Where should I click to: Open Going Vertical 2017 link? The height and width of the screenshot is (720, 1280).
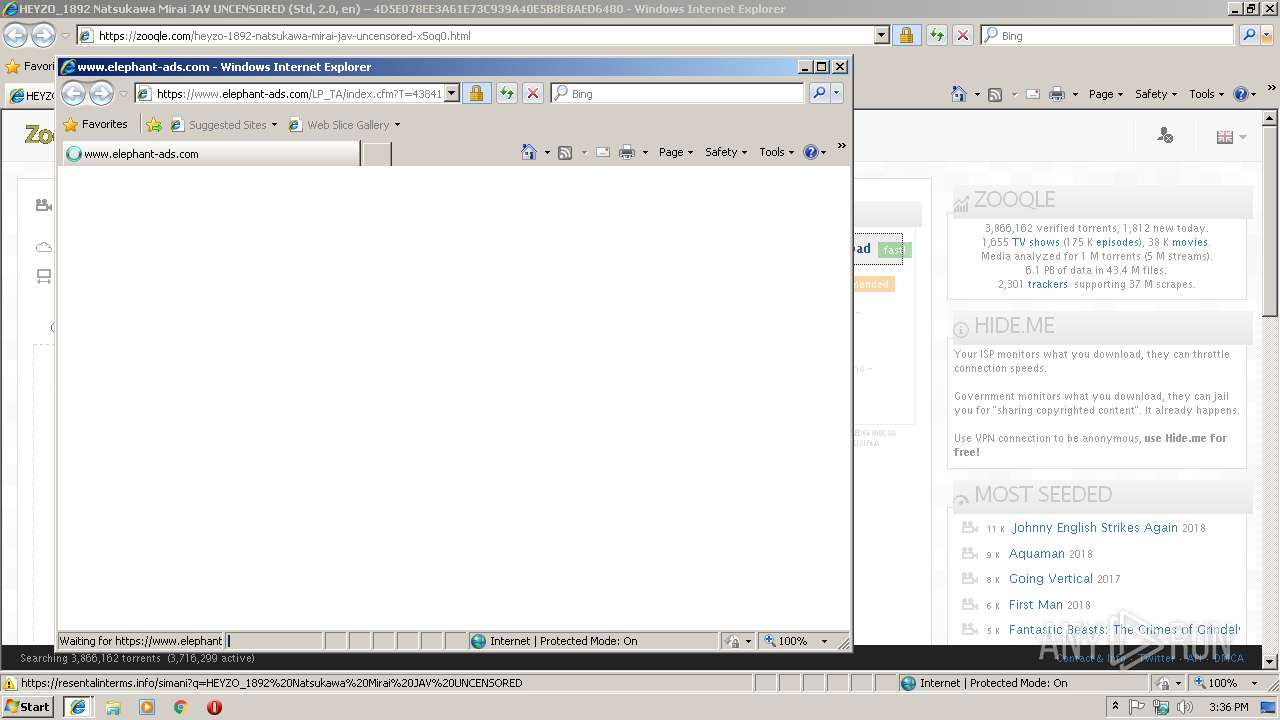point(1050,579)
